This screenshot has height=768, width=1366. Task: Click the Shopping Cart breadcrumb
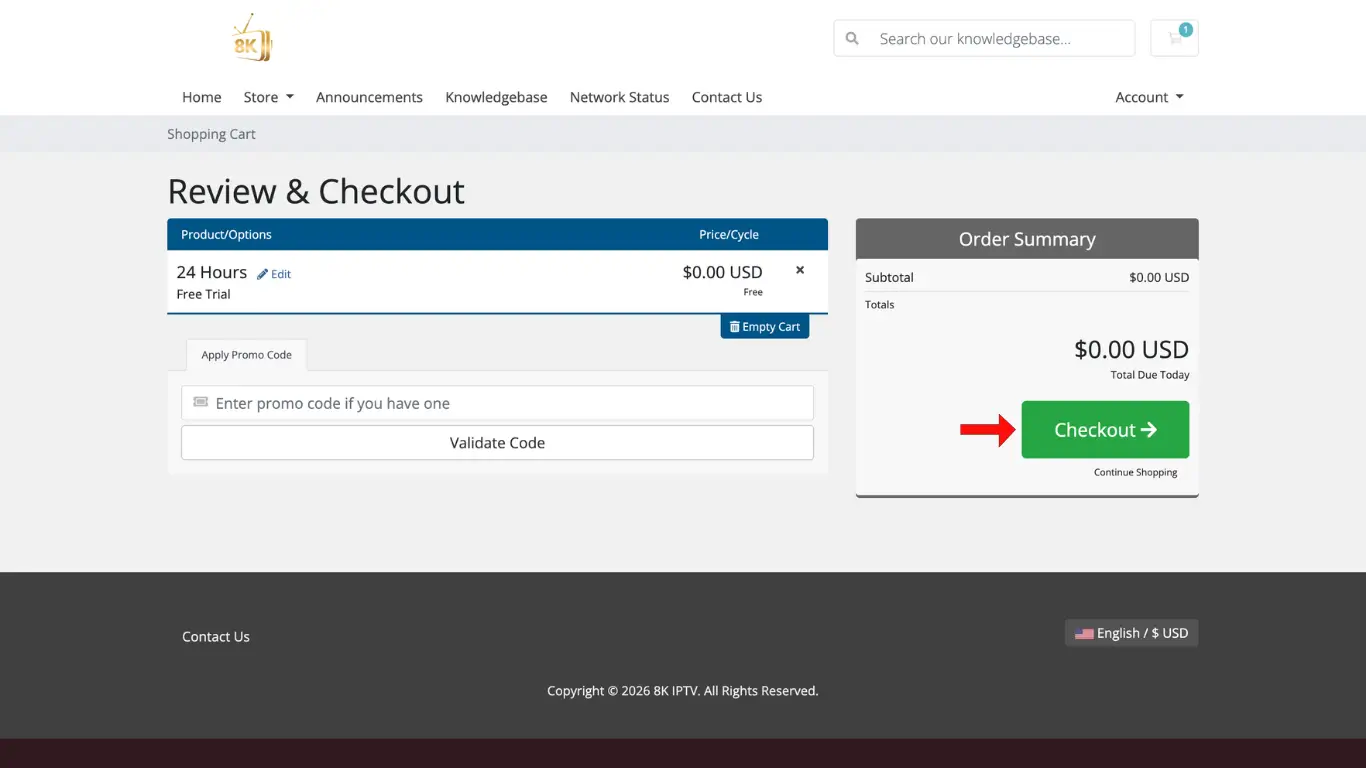pos(211,134)
